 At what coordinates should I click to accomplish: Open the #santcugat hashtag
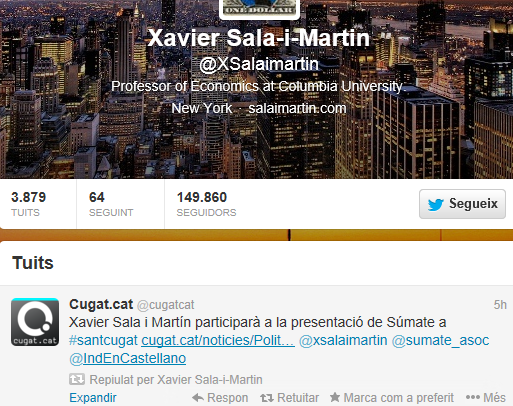point(103,340)
